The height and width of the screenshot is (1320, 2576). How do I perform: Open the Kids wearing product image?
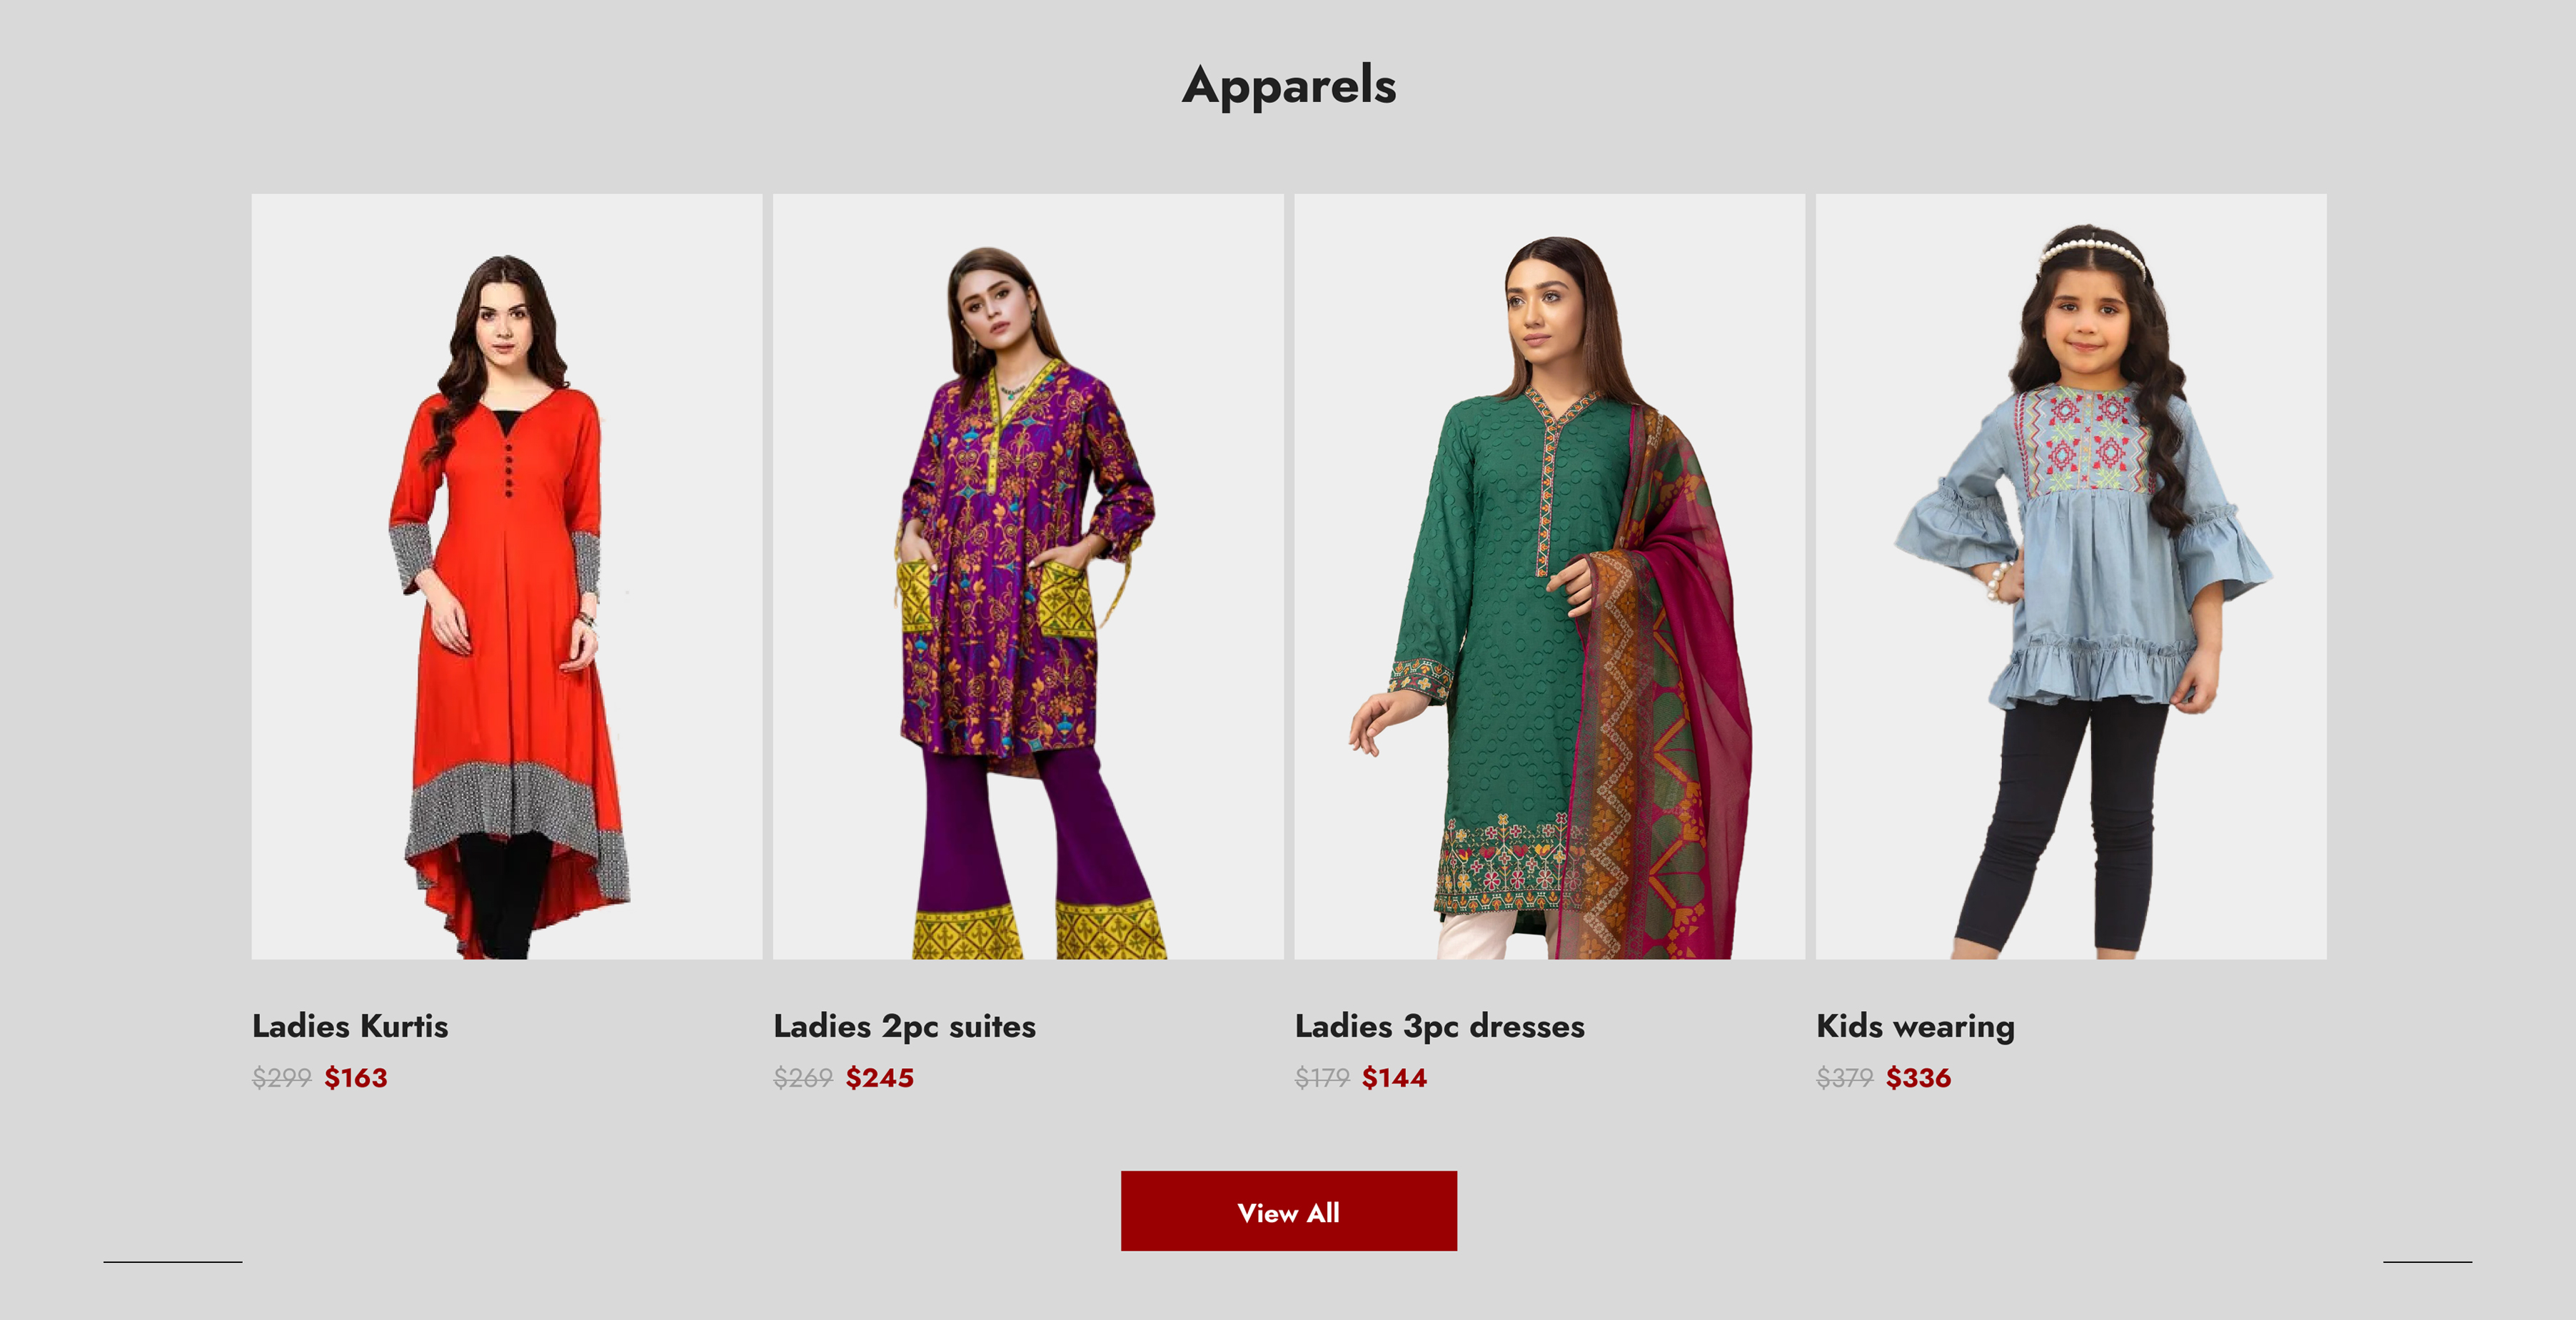2071,577
